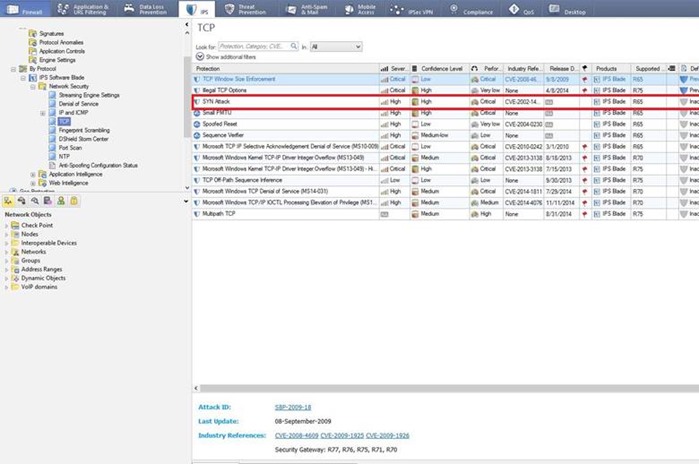699x464 pixels.
Task: Open the IPSec VPN tab
Action: click(412, 9)
